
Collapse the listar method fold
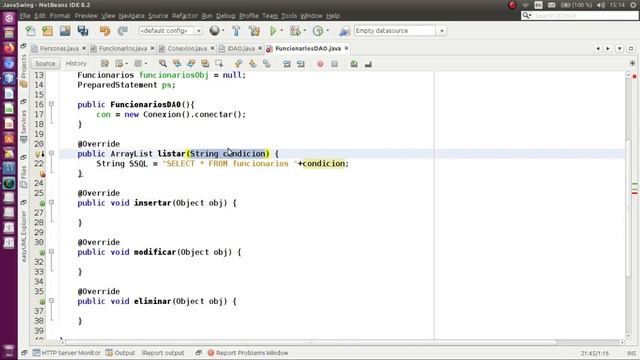coord(51,153)
